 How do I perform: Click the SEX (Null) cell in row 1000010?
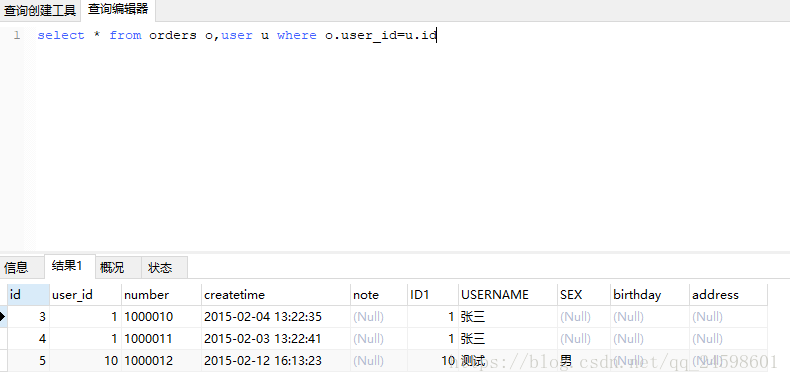click(584, 316)
